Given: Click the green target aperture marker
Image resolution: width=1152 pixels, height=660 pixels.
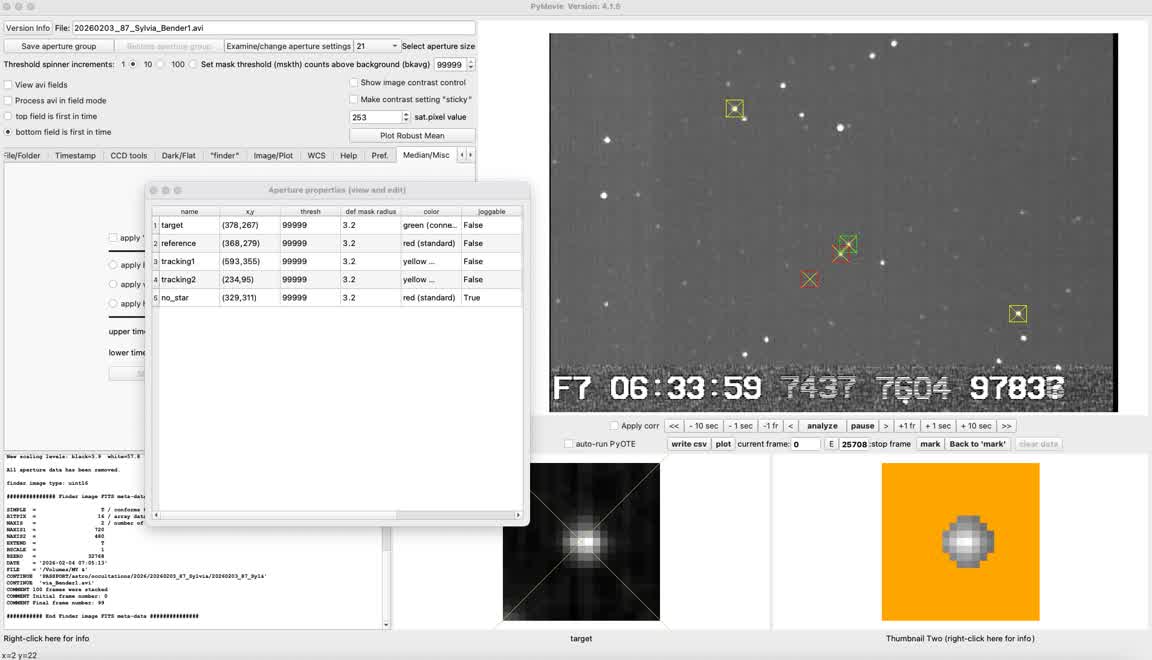Looking at the screenshot, I should click(849, 243).
